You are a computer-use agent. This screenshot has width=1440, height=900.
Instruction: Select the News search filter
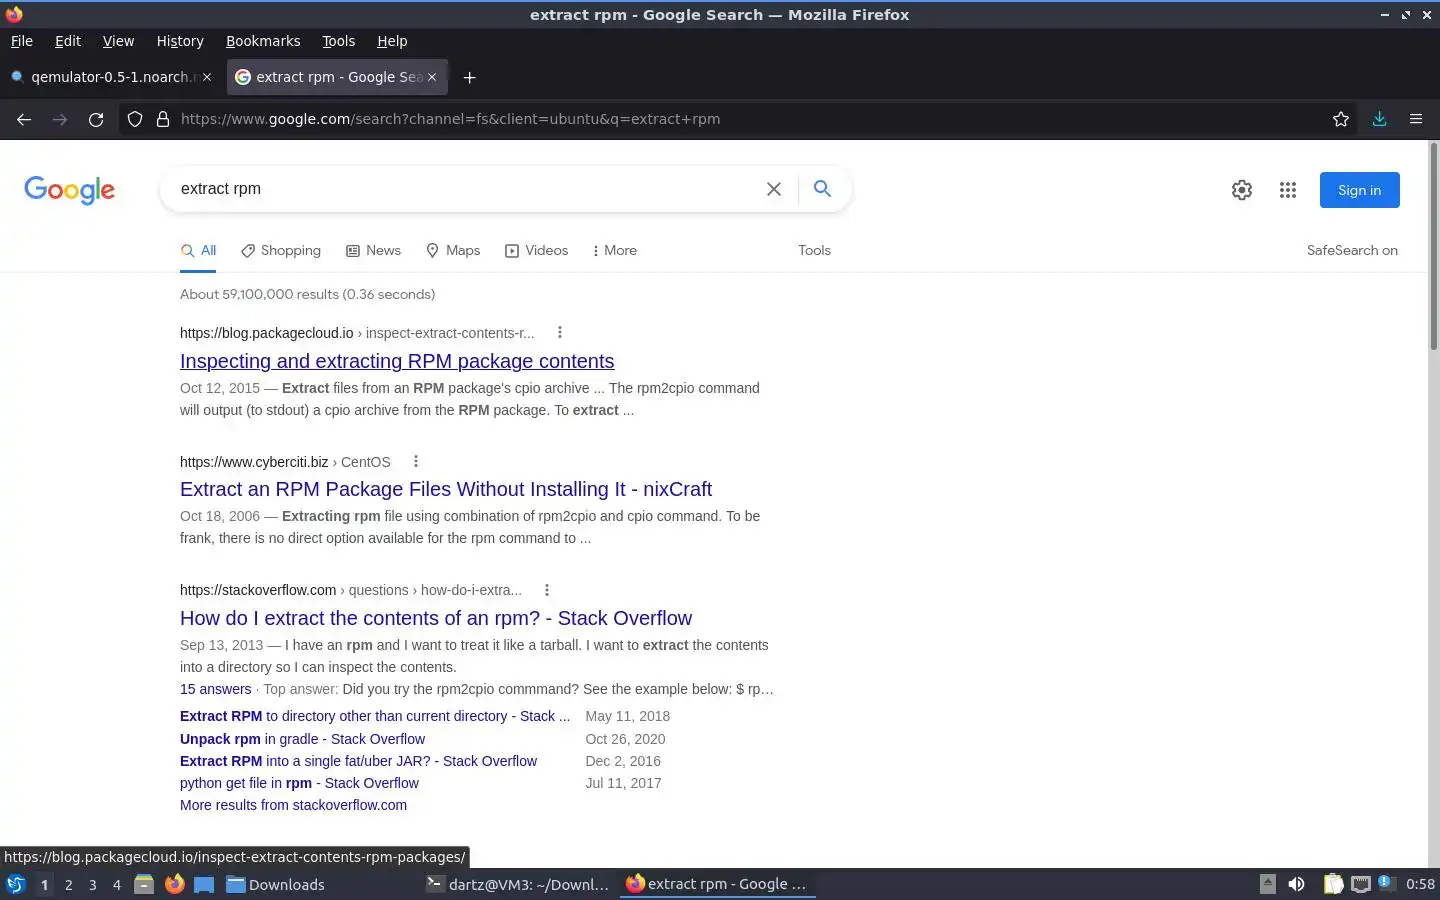tap(373, 250)
